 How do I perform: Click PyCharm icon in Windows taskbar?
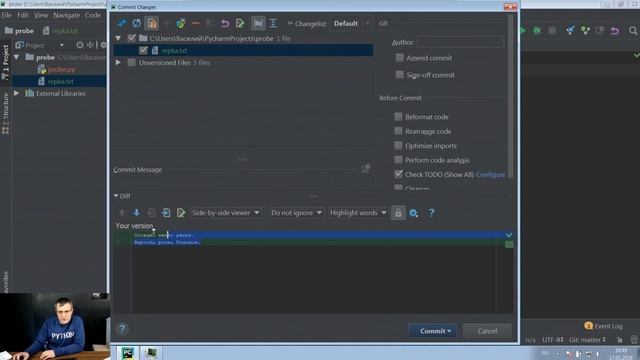[x=128, y=353]
